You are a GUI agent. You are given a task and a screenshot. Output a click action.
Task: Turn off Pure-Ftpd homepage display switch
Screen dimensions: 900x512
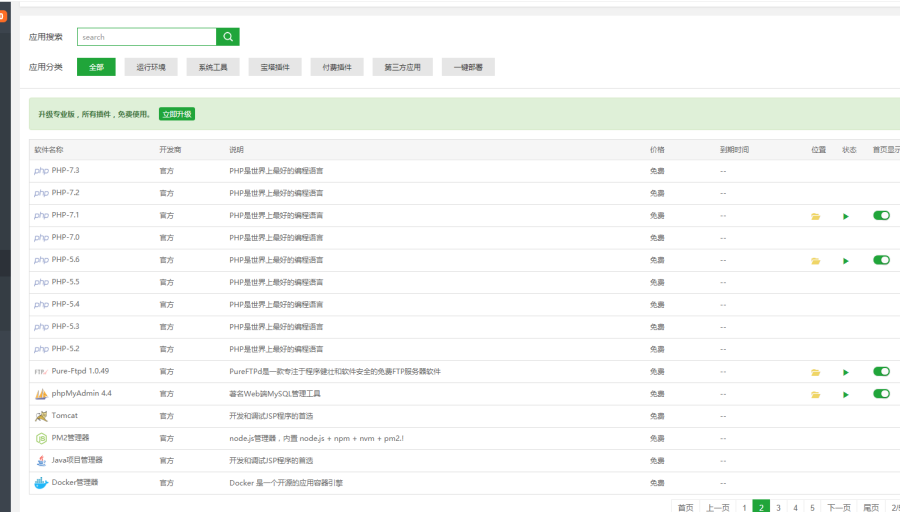(x=881, y=371)
